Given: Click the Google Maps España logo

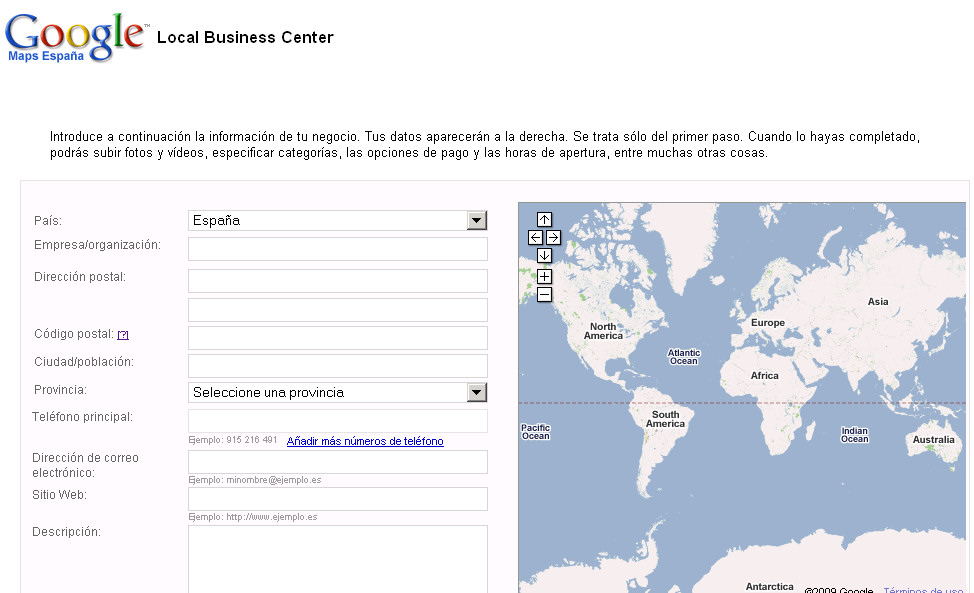Looking at the screenshot, I should tap(76, 38).
